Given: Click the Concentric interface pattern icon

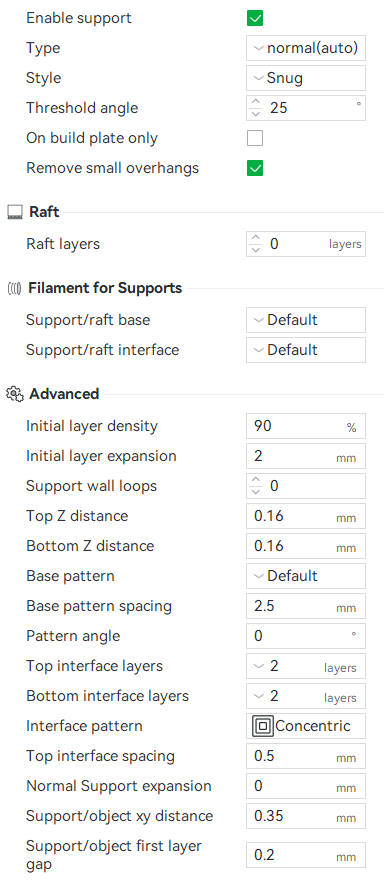Looking at the screenshot, I should point(263,726).
